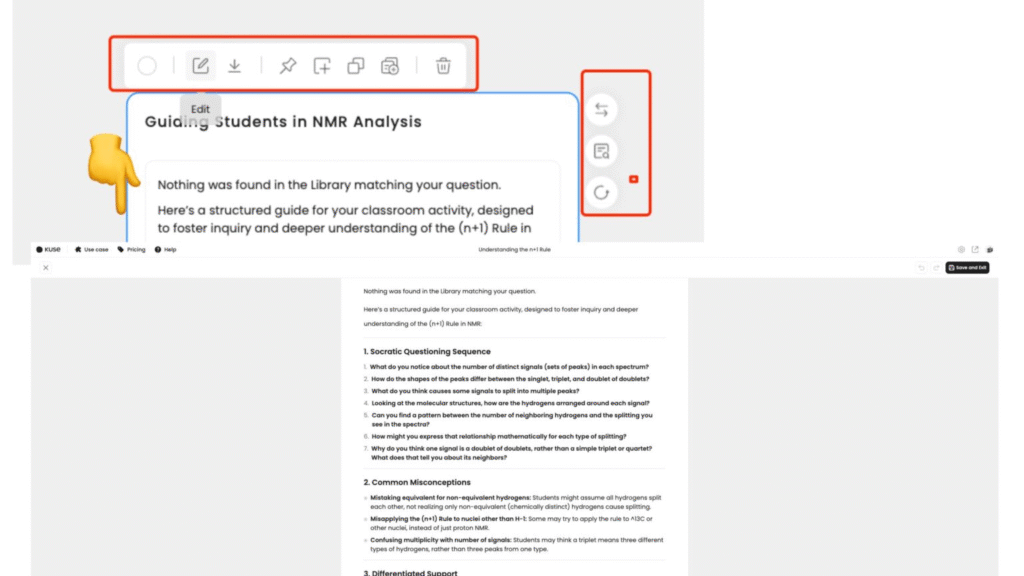Open the Use case menu item

[x=91, y=249]
